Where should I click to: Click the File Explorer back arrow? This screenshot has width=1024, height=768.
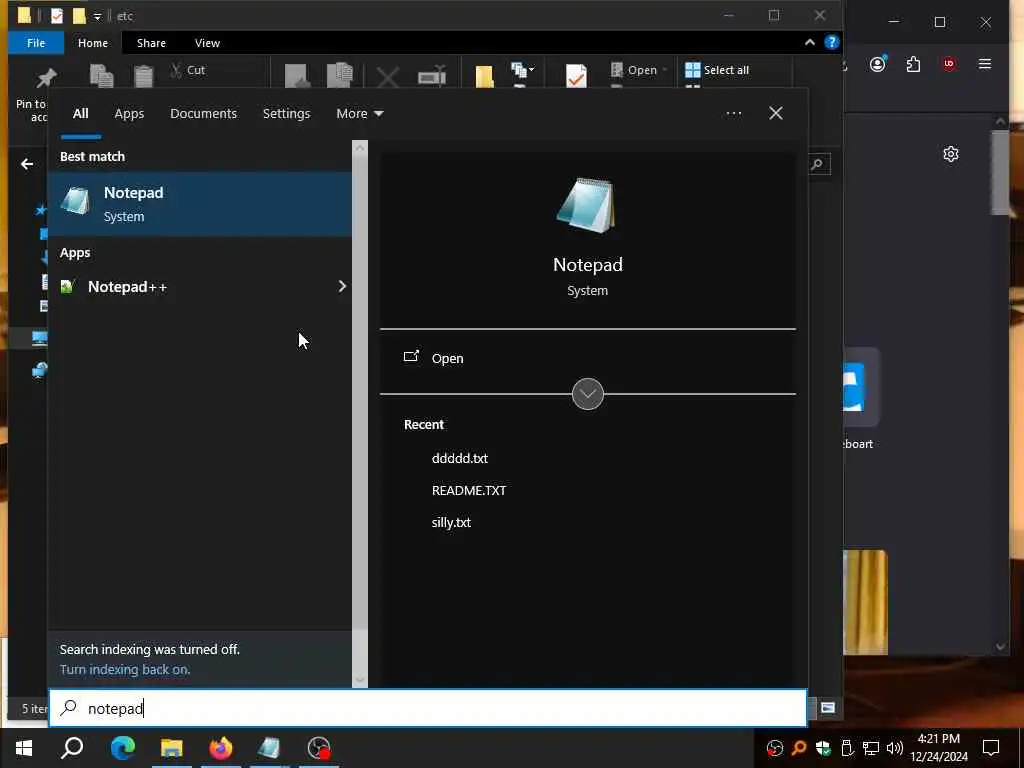(x=27, y=164)
